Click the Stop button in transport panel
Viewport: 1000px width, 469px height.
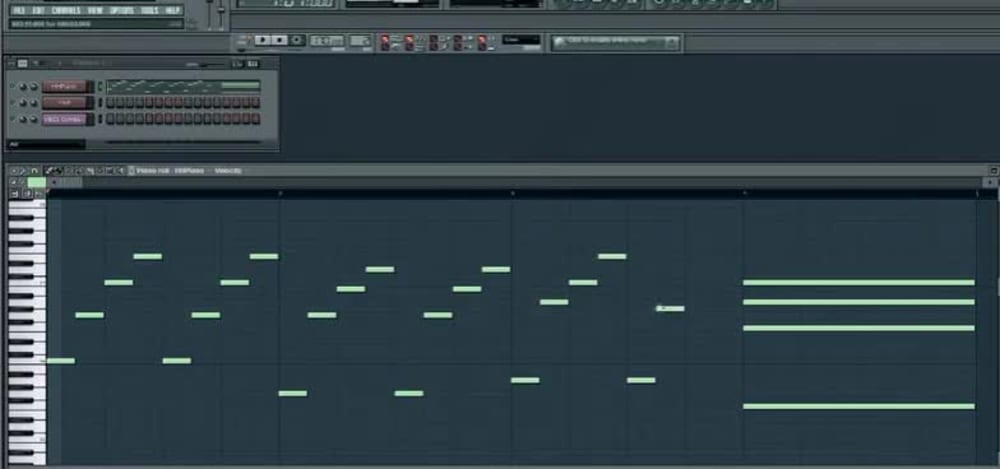click(x=279, y=40)
